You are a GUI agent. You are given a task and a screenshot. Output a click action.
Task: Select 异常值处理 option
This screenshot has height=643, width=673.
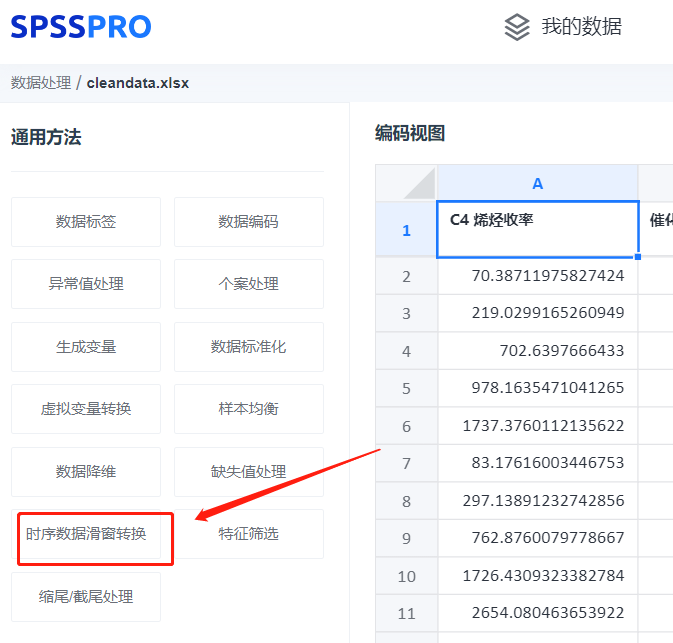[86, 284]
